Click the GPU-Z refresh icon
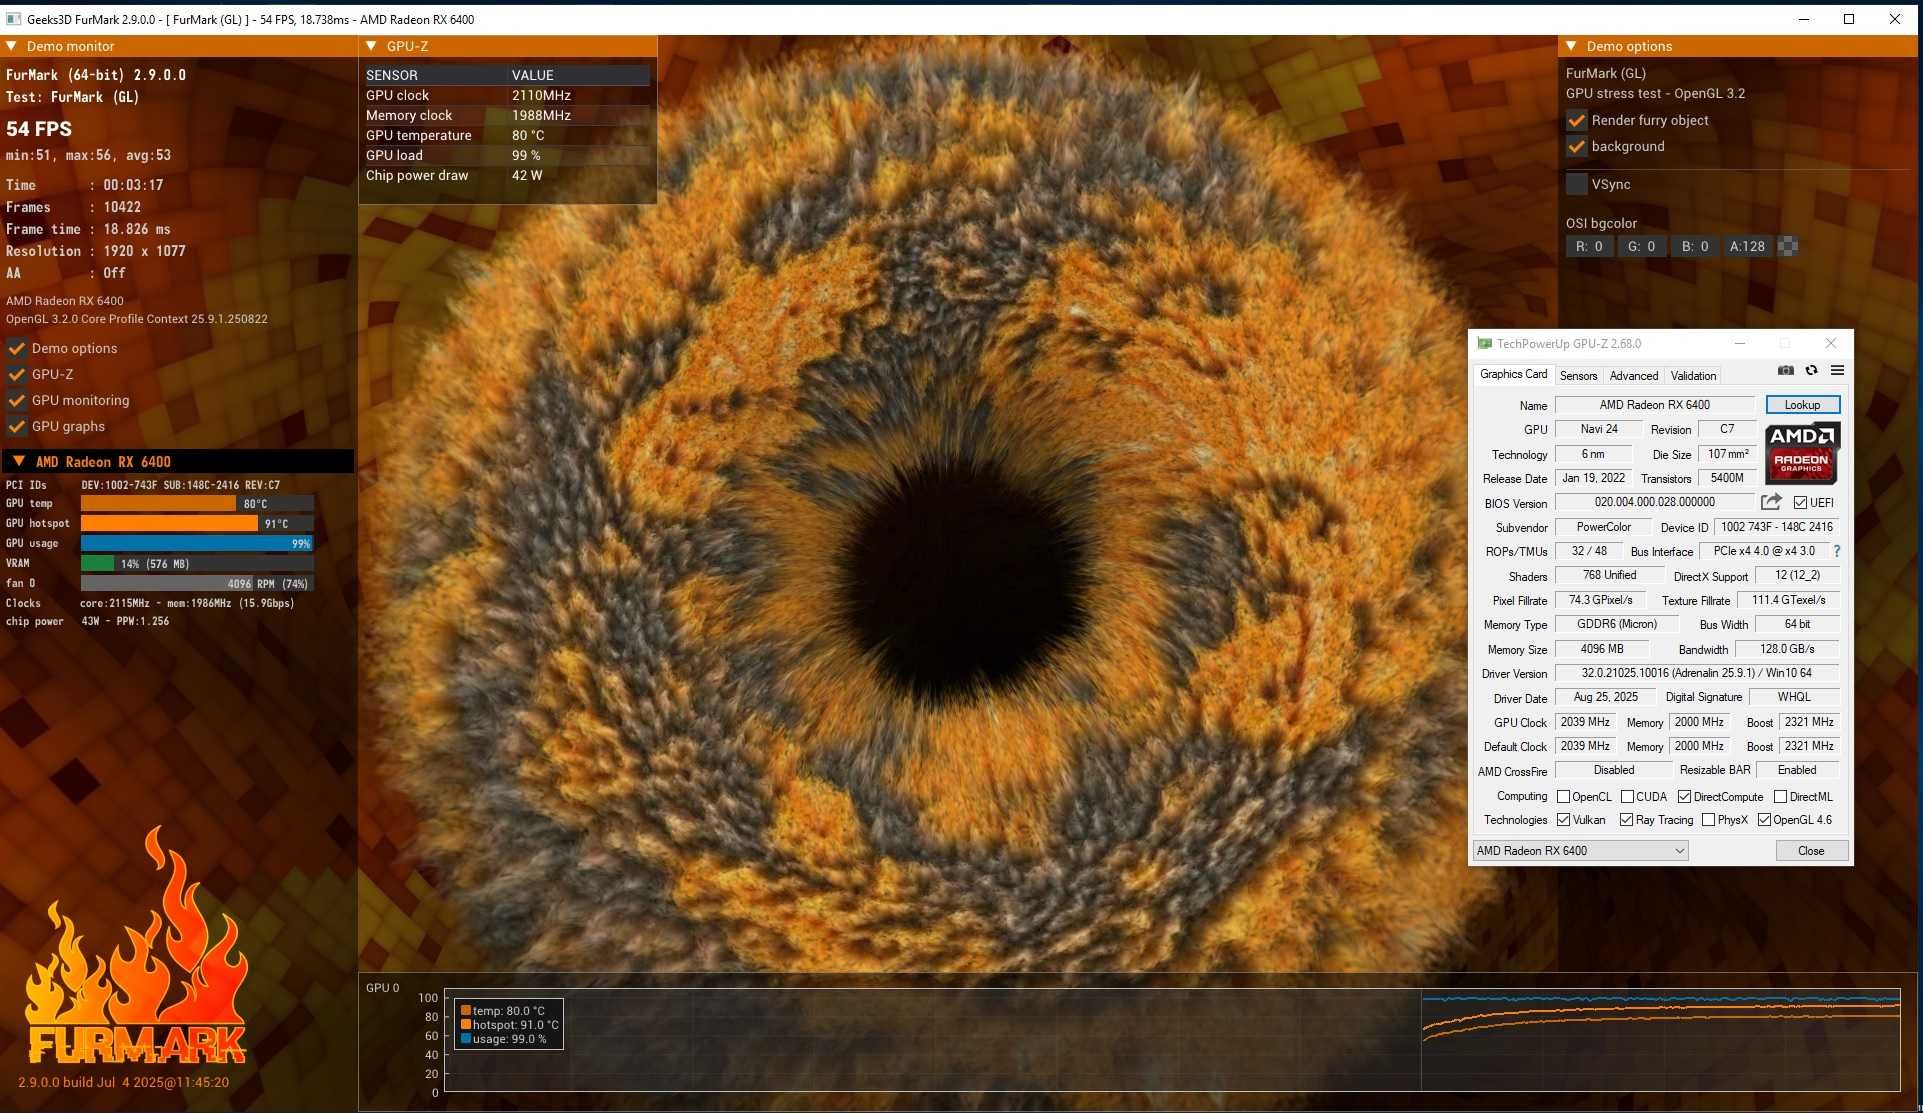 pyautogui.click(x=1811, y=371)
